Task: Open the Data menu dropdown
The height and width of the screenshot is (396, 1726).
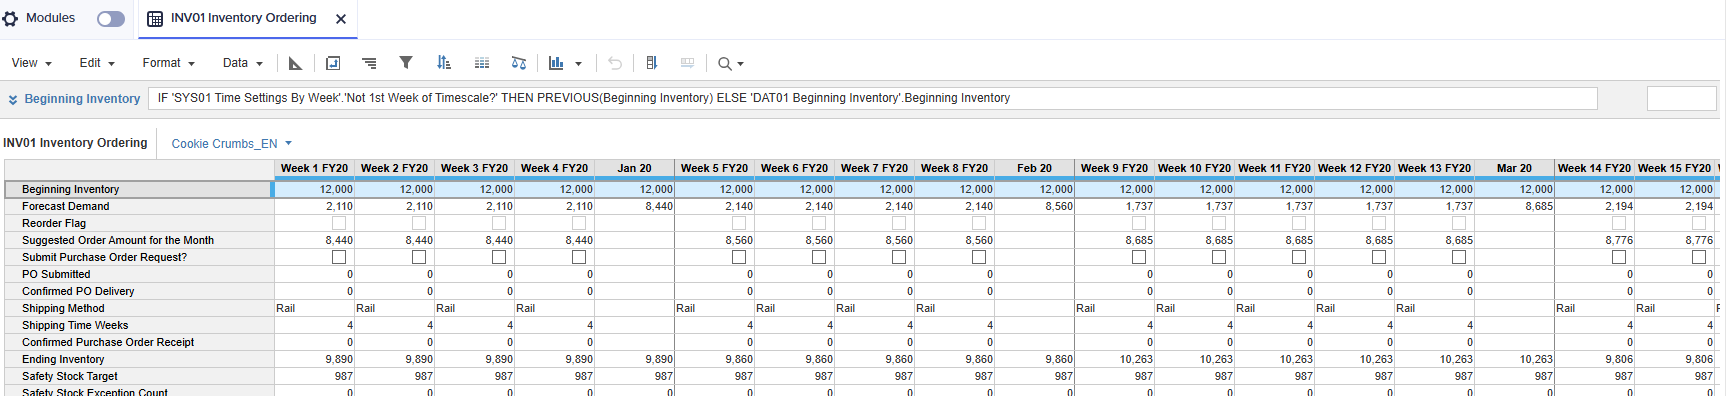Action: (x=243, y=63)
